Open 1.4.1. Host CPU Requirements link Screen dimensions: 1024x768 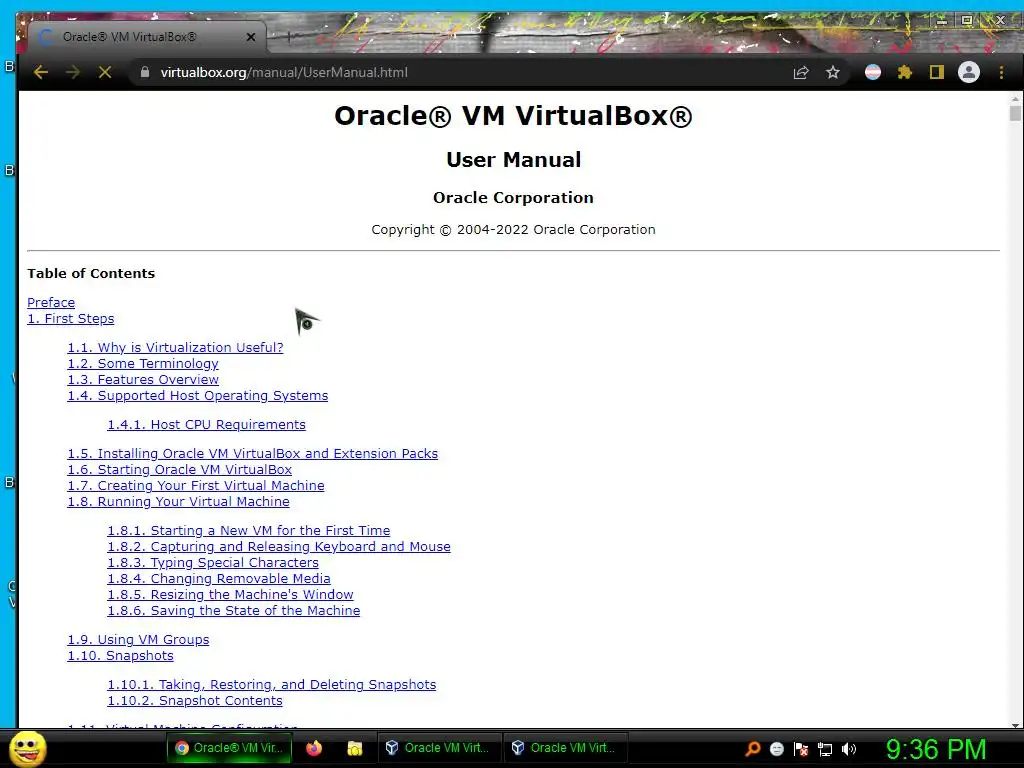point(206,424)
